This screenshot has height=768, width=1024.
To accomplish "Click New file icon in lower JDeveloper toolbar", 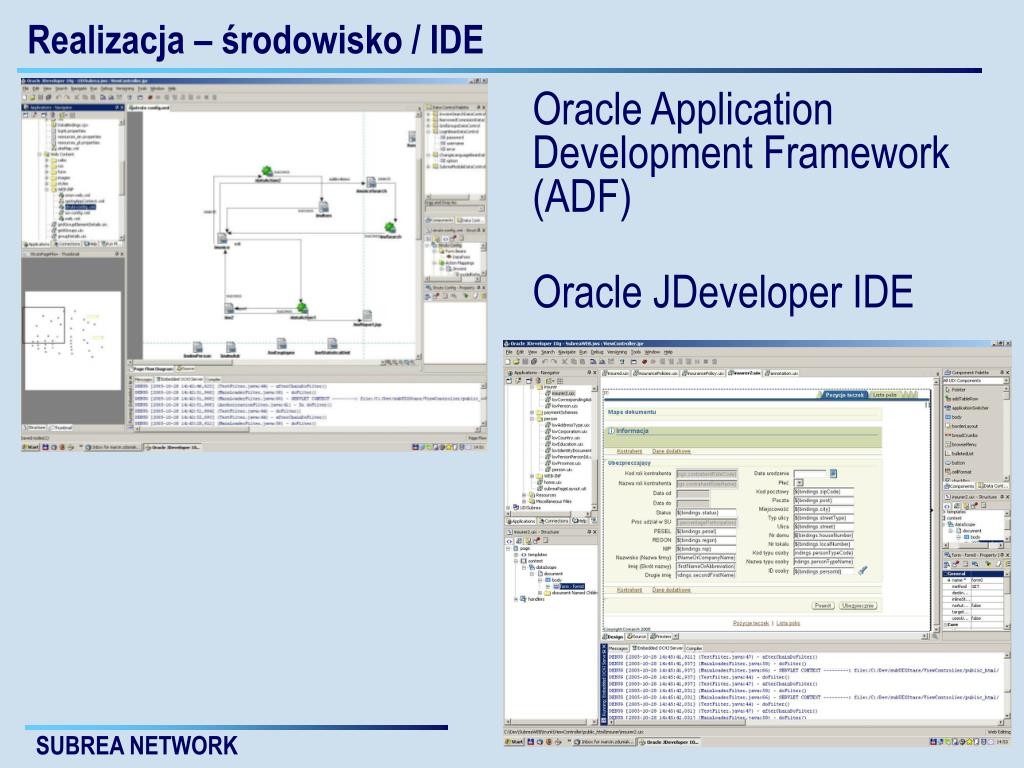I will (507, 362).
